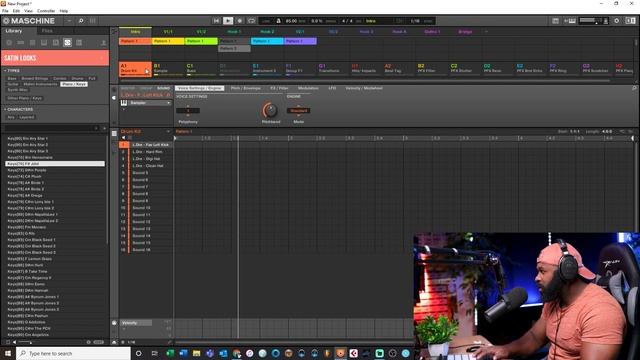Select the Drums type tag
Image resolution: width=640 pixels, height=360 pixels.
click(x=78, y=78)
